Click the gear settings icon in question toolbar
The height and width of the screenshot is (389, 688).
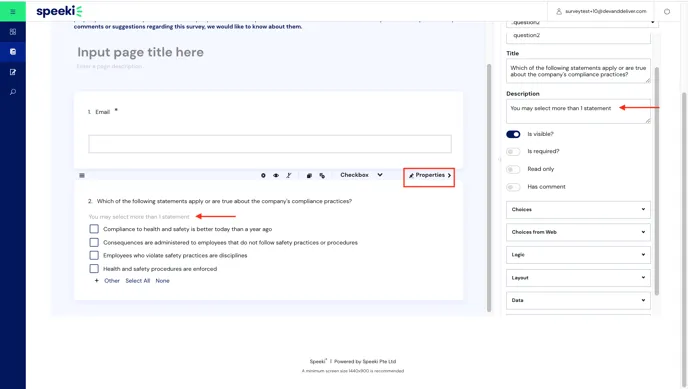point(263,175)
